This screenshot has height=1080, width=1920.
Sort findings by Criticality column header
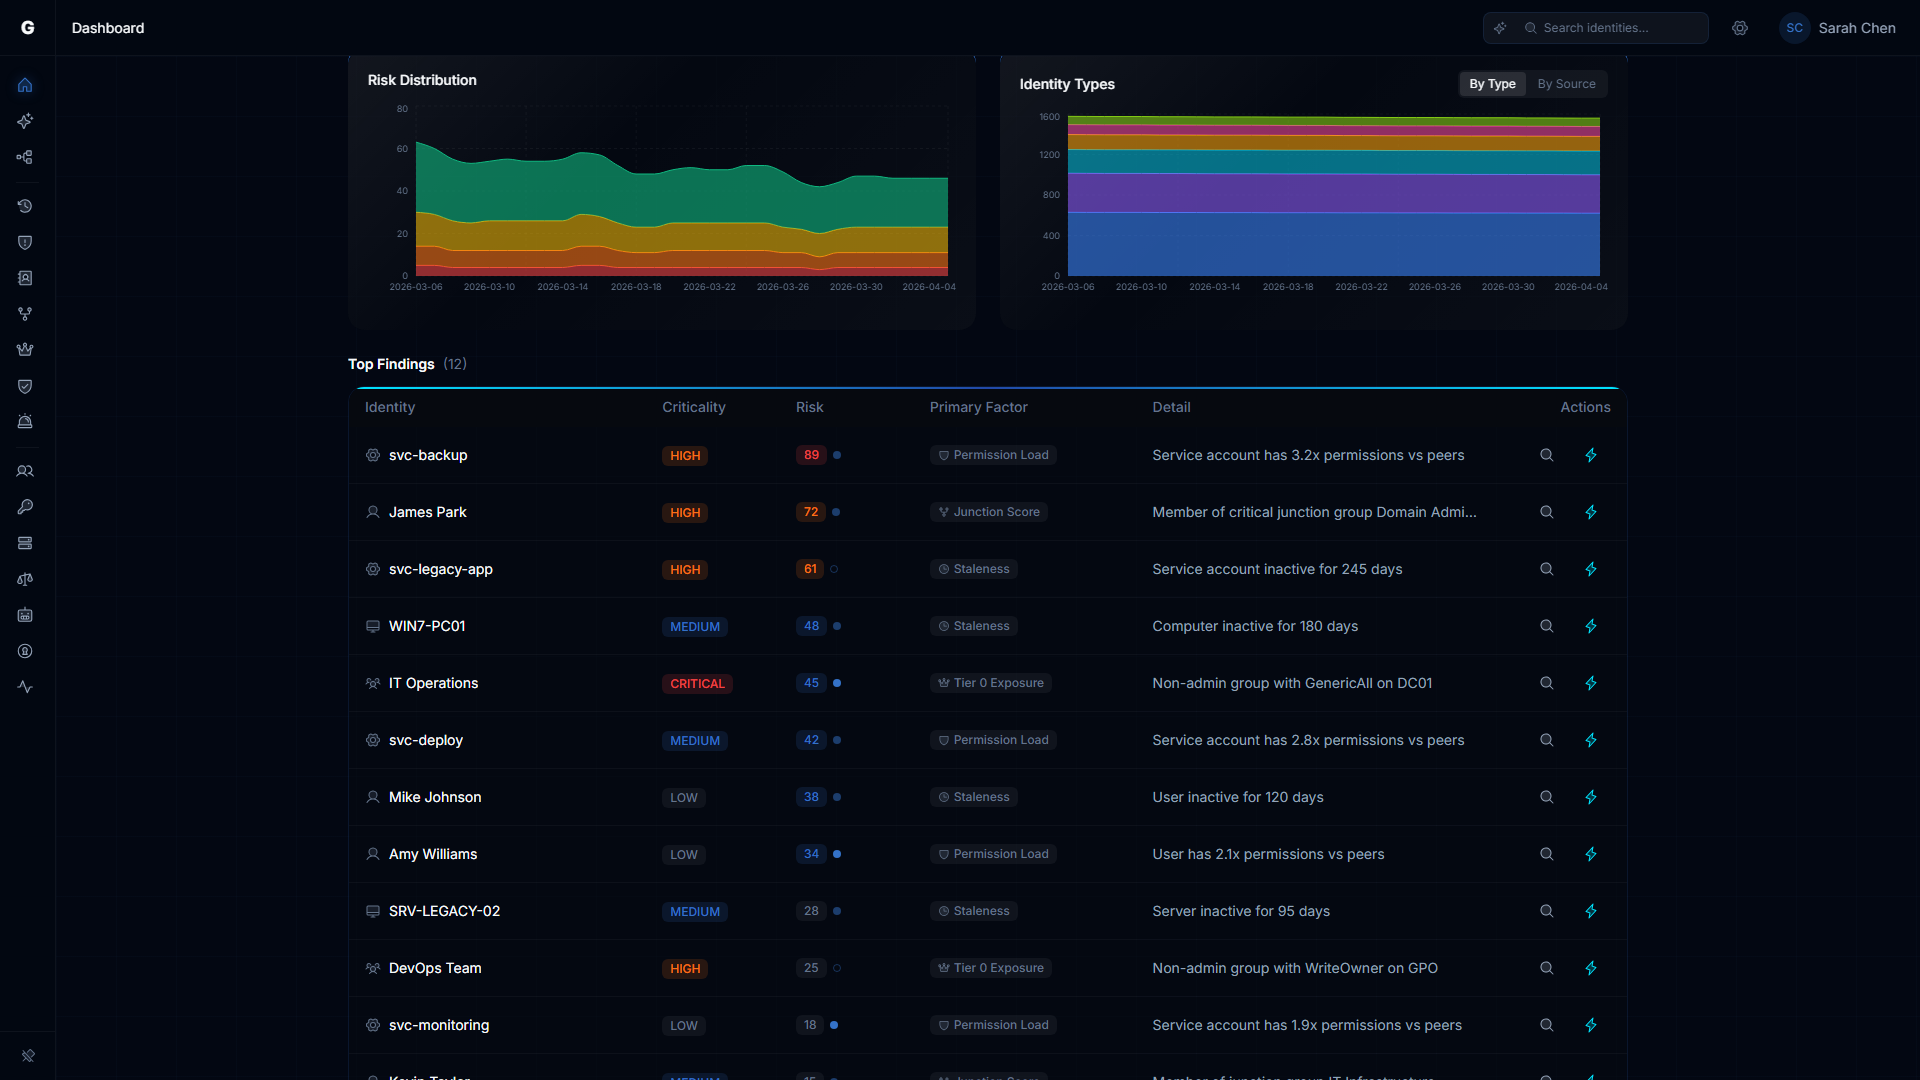coord(693,407)
